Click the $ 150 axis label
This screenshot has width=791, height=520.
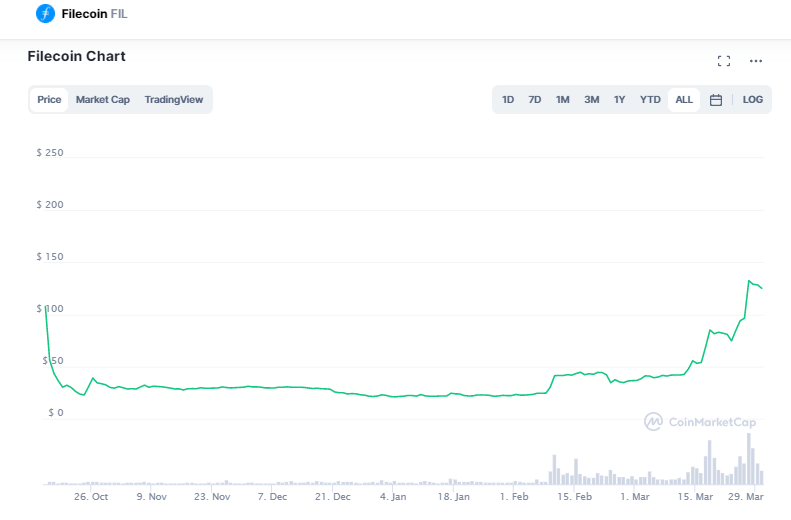click(x=50, y=257)
